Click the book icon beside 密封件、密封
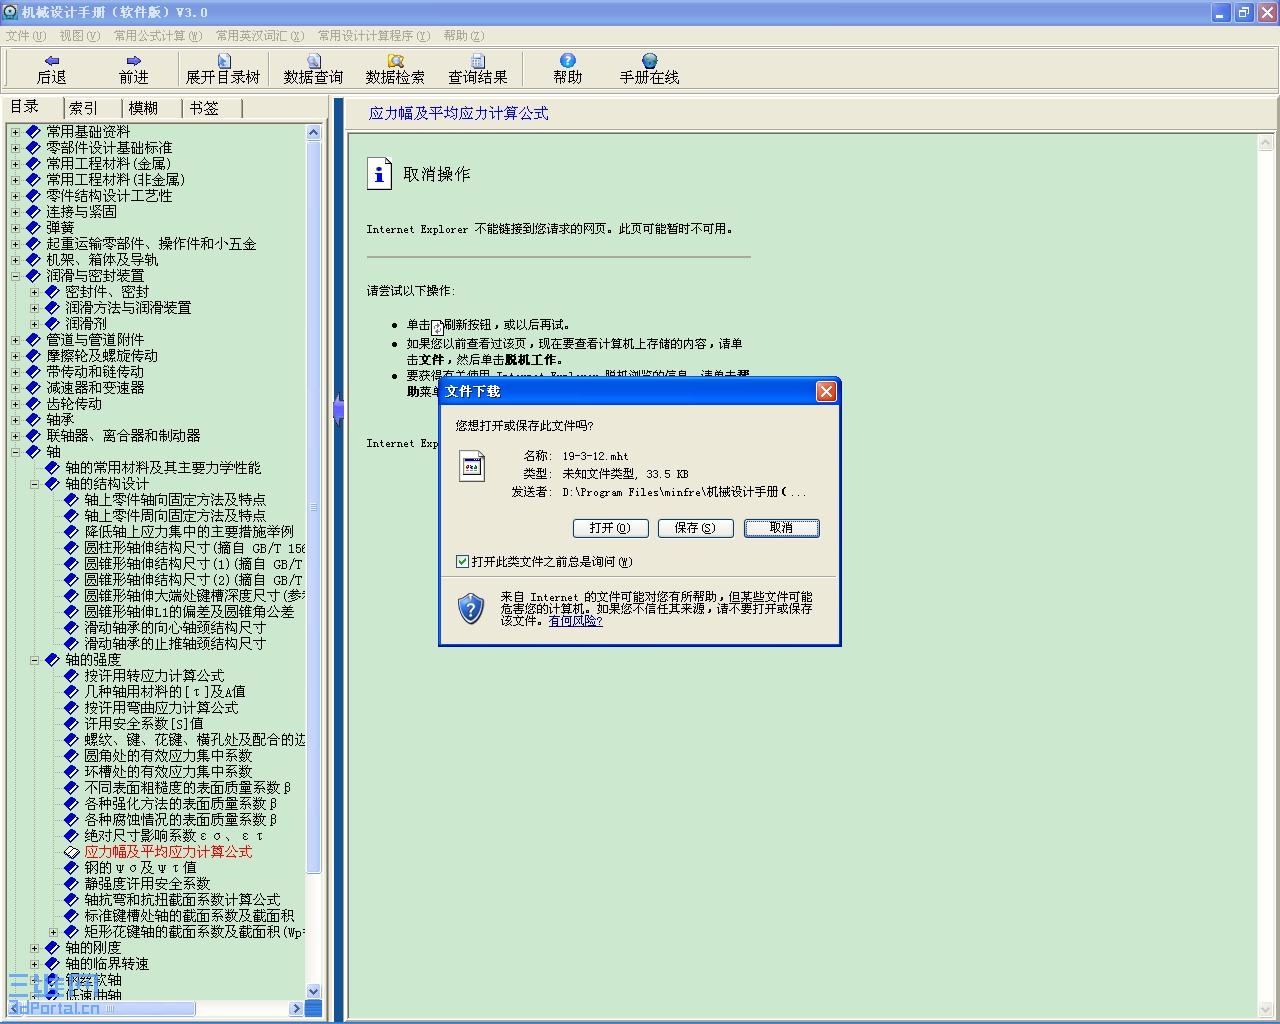The width and height of the screenshot is (1280, 1024). pos(52,292)
